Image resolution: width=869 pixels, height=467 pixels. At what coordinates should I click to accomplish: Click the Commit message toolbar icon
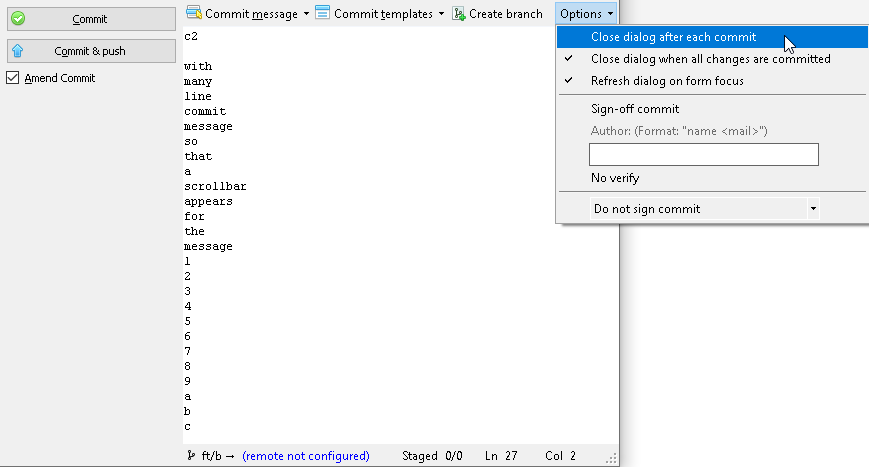[194, 12]
